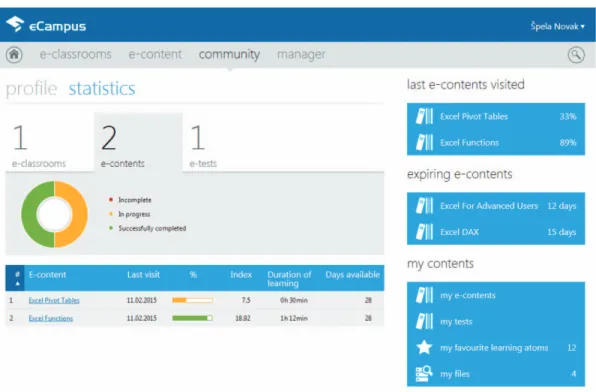The height and width of the screenshot is (392, 596).
Task: Open my e-contents entry
Action: 496,295
